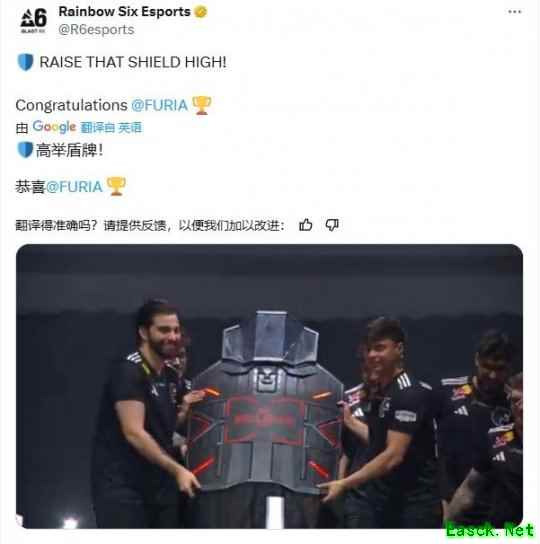Give thumbs up to the translation
540x544 pixels.
(305, 225)
